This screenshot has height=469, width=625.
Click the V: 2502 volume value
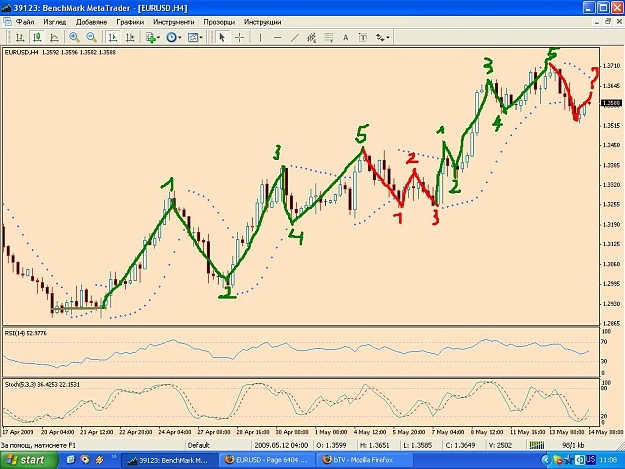(x=500, y=445)
